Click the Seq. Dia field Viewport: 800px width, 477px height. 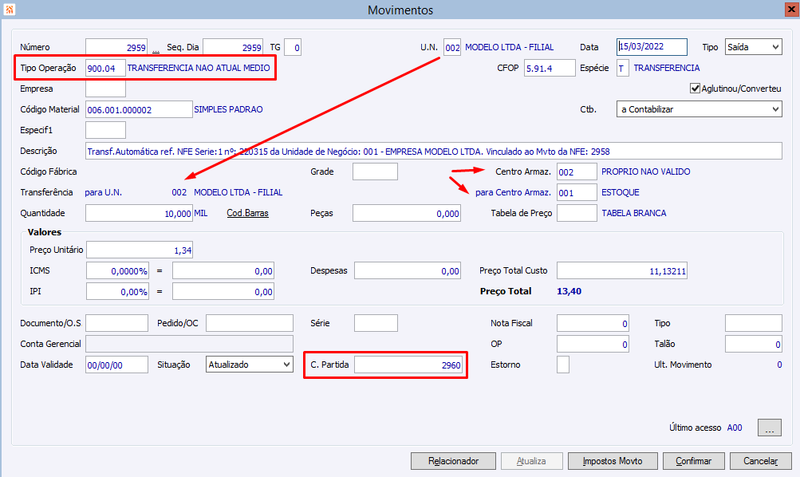[233, 47]
